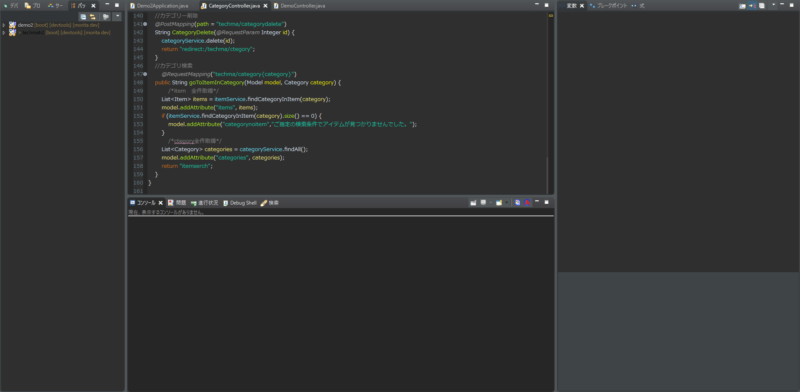Close the コンソール console tab
800x392 pixels.
pos(161,203)
